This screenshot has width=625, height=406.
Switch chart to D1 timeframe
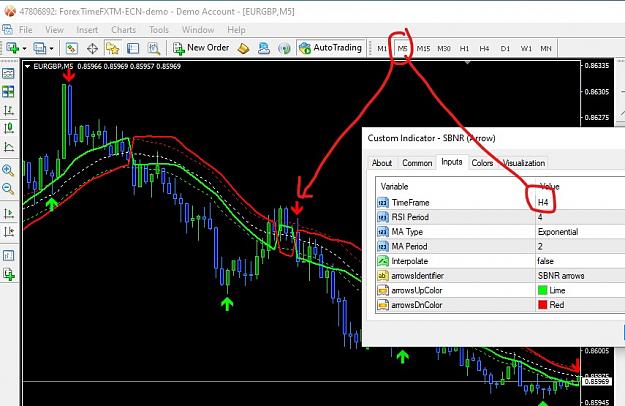[x=505, y=49]
